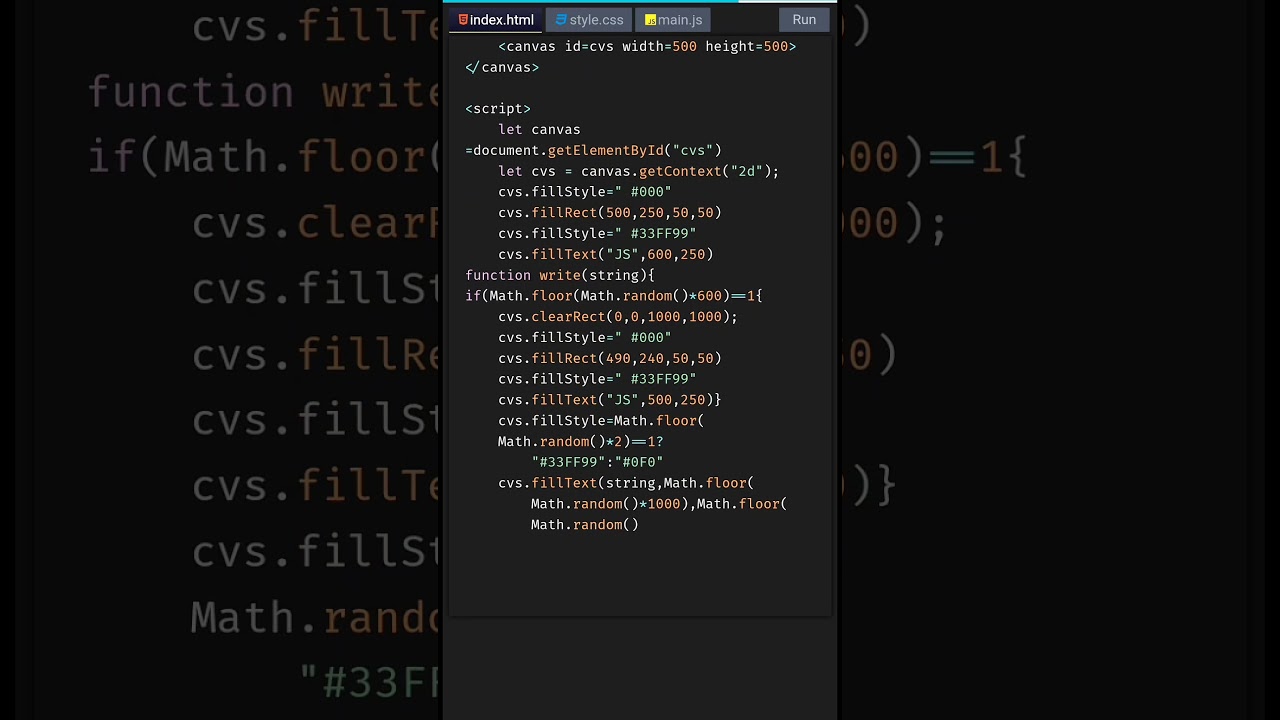Click 'cvs.fillText(string,Math.floor(' line

click(626, 483)
